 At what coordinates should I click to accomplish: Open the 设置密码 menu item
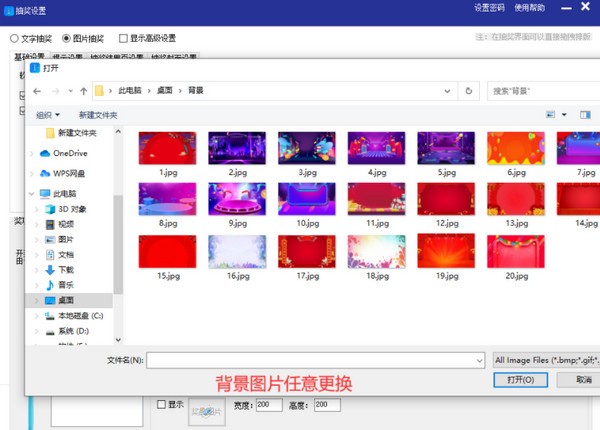tap(489, 8)
